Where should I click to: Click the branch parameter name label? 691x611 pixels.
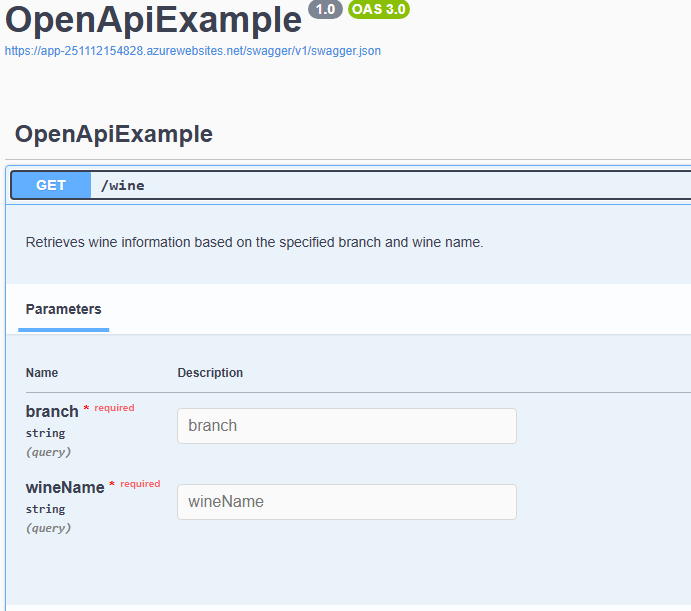pyautogui.click(x=52, y=411)
